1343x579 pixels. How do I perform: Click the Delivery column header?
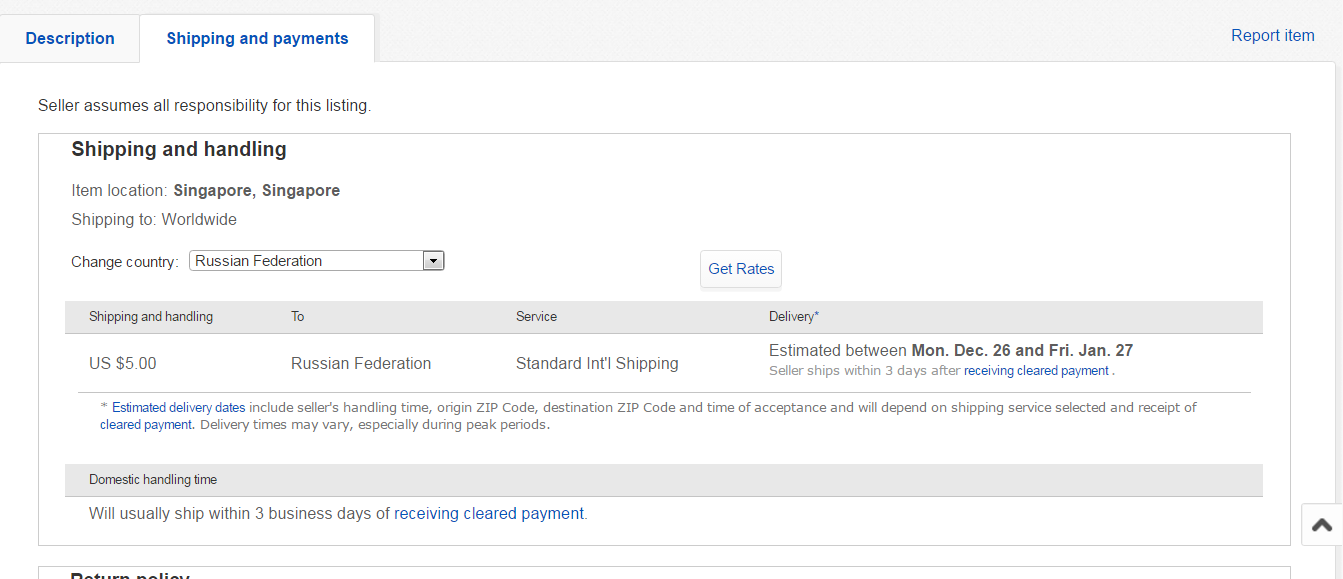793,317
